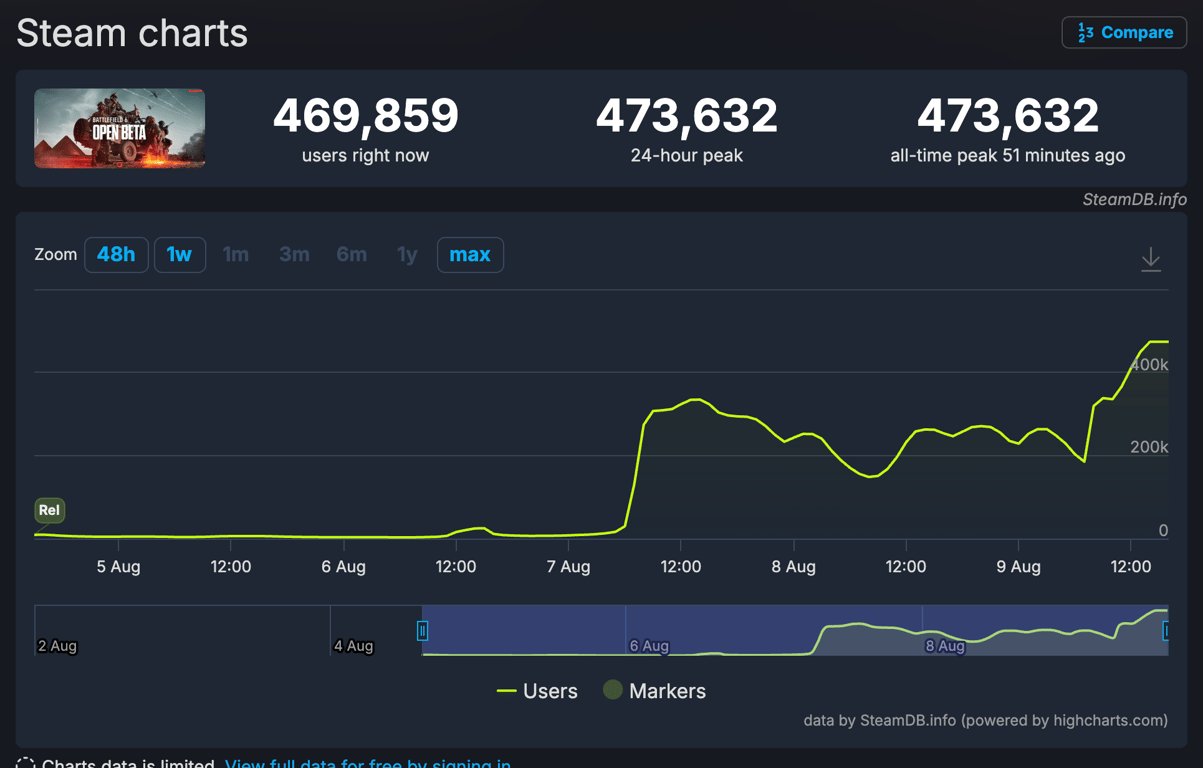The height and width of the screenshot is (768, 1203).
Task: Select the max zoom range
Action: [x=470, y=255]
